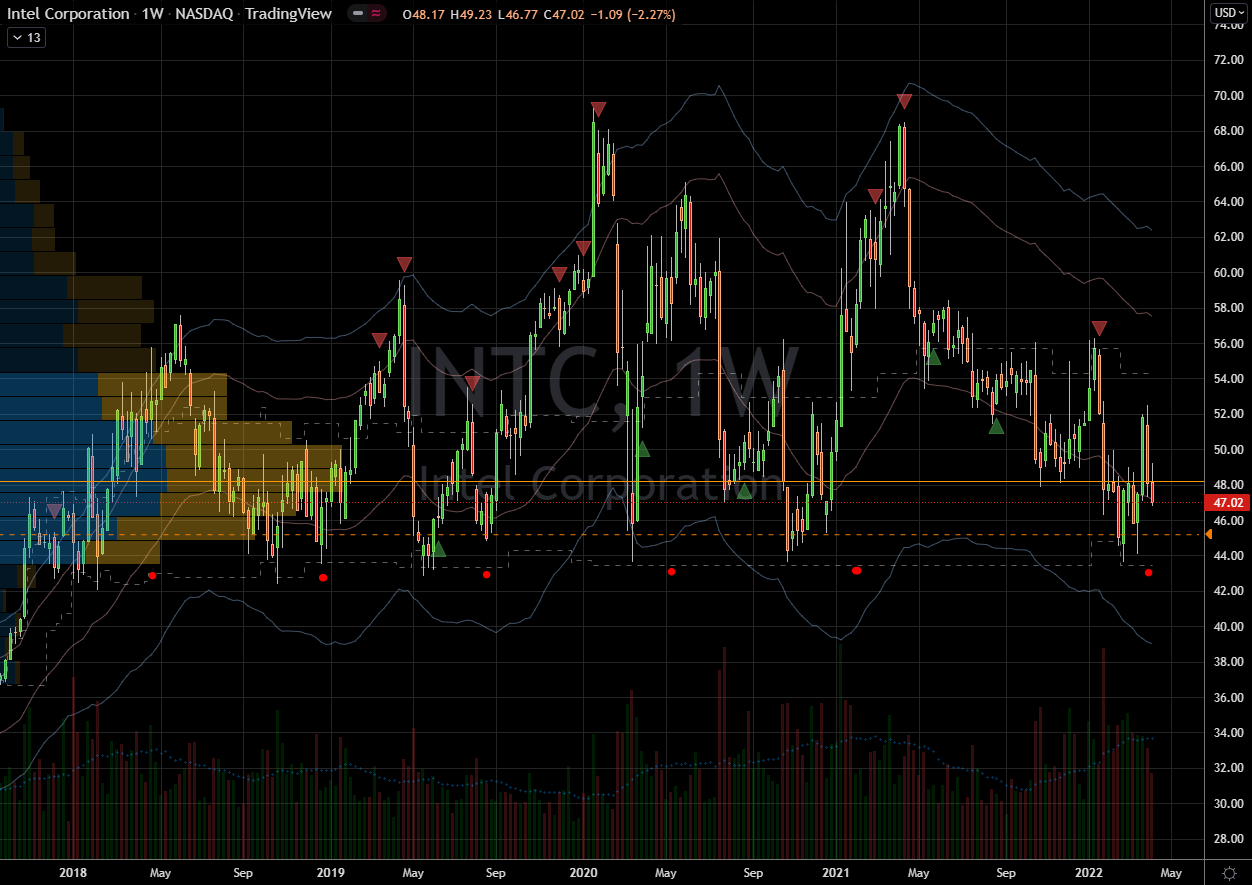Click the Intel Corporation symbol title
The image size is (1252, 885).
(x=68, y=14)
